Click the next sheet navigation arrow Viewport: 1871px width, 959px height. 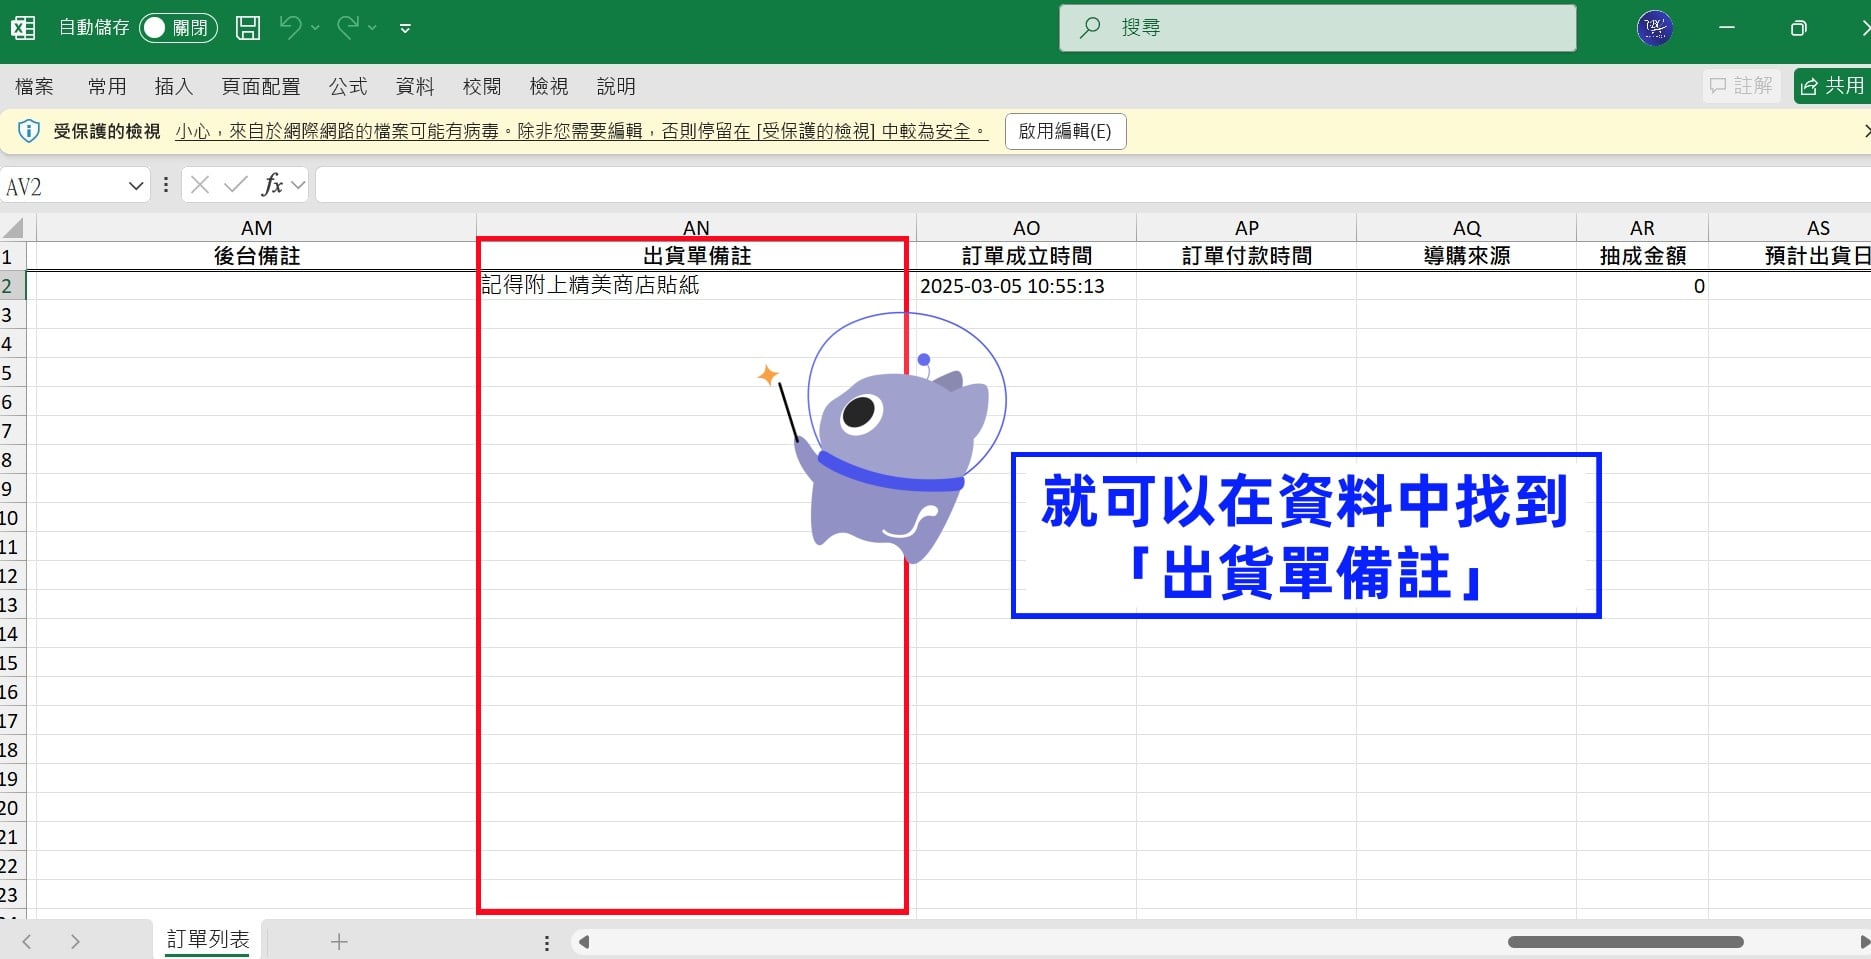tap(75, 941)
